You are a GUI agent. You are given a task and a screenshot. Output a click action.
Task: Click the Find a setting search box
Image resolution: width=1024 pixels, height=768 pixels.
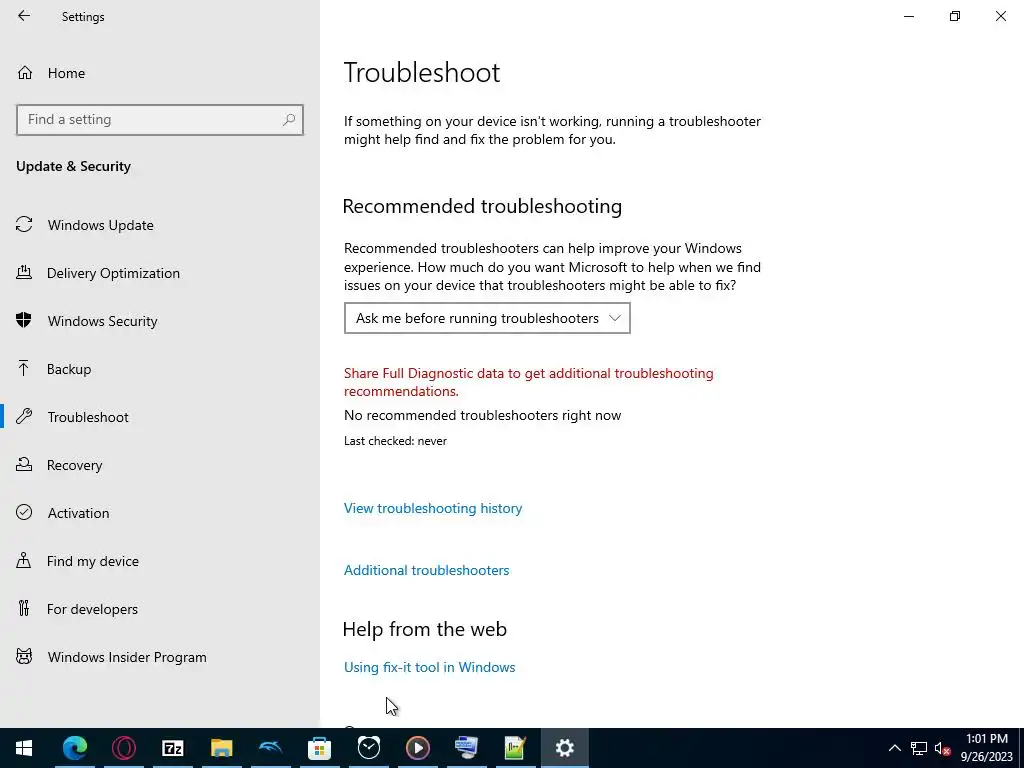(160, 120)
